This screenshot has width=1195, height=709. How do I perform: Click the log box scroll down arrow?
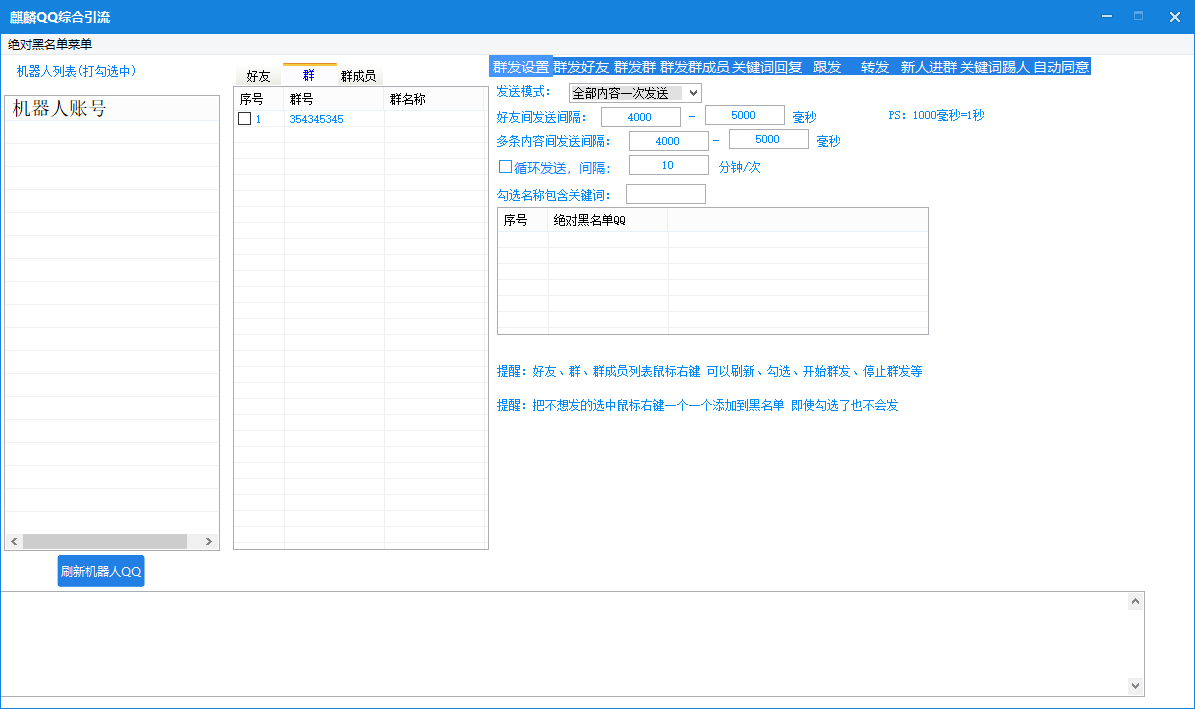click(x=1136, y=685)
